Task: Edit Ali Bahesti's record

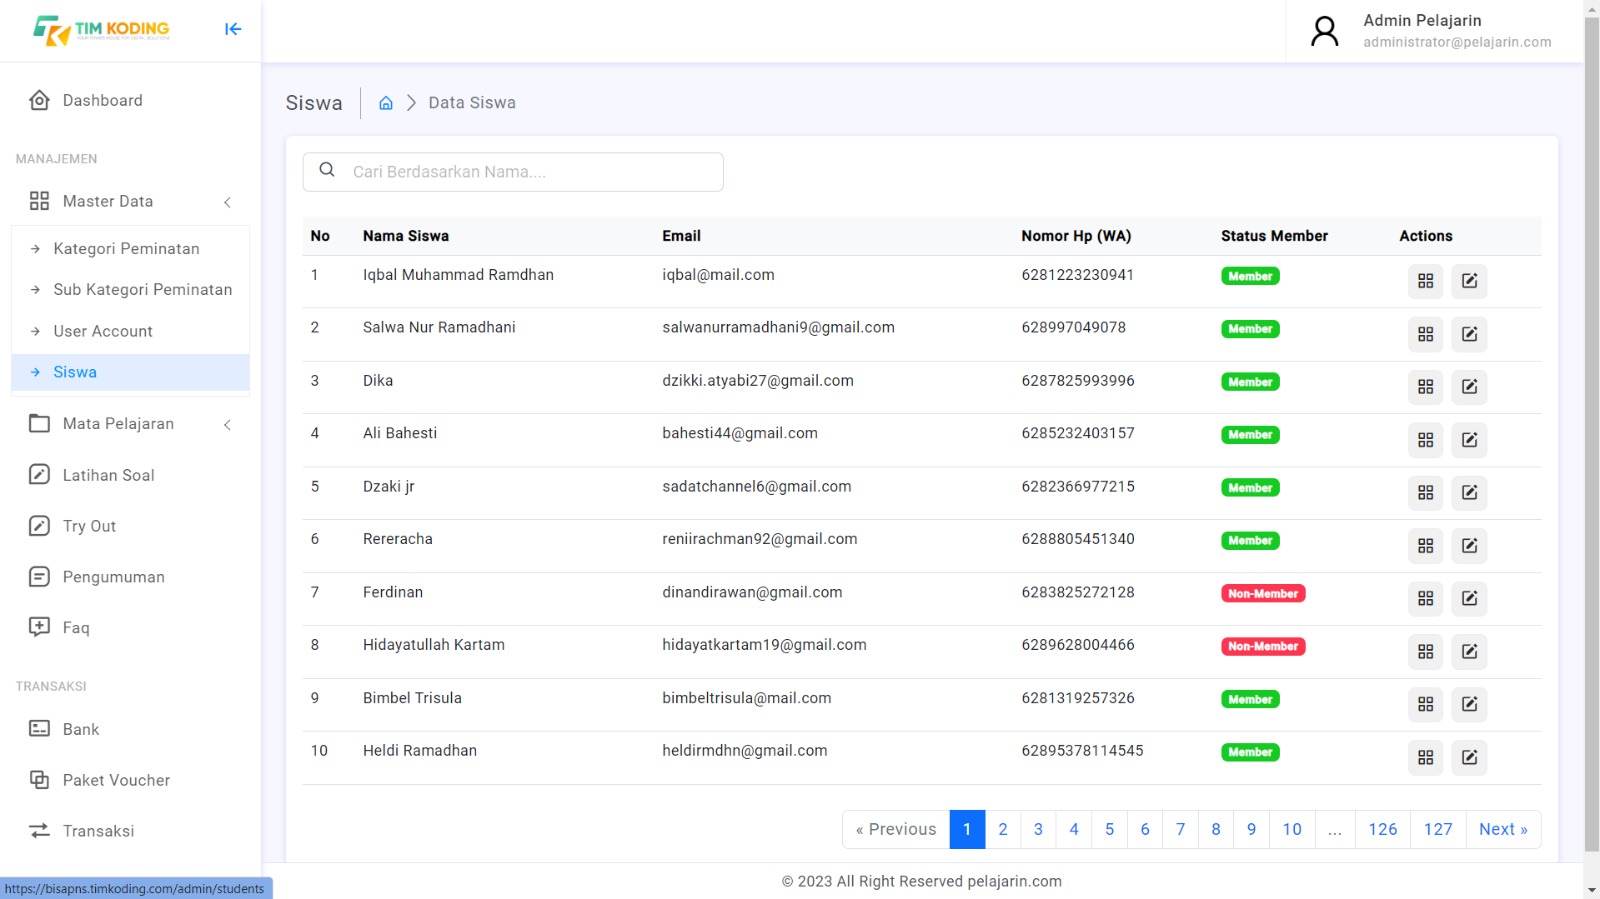Action: point(1470,440)
